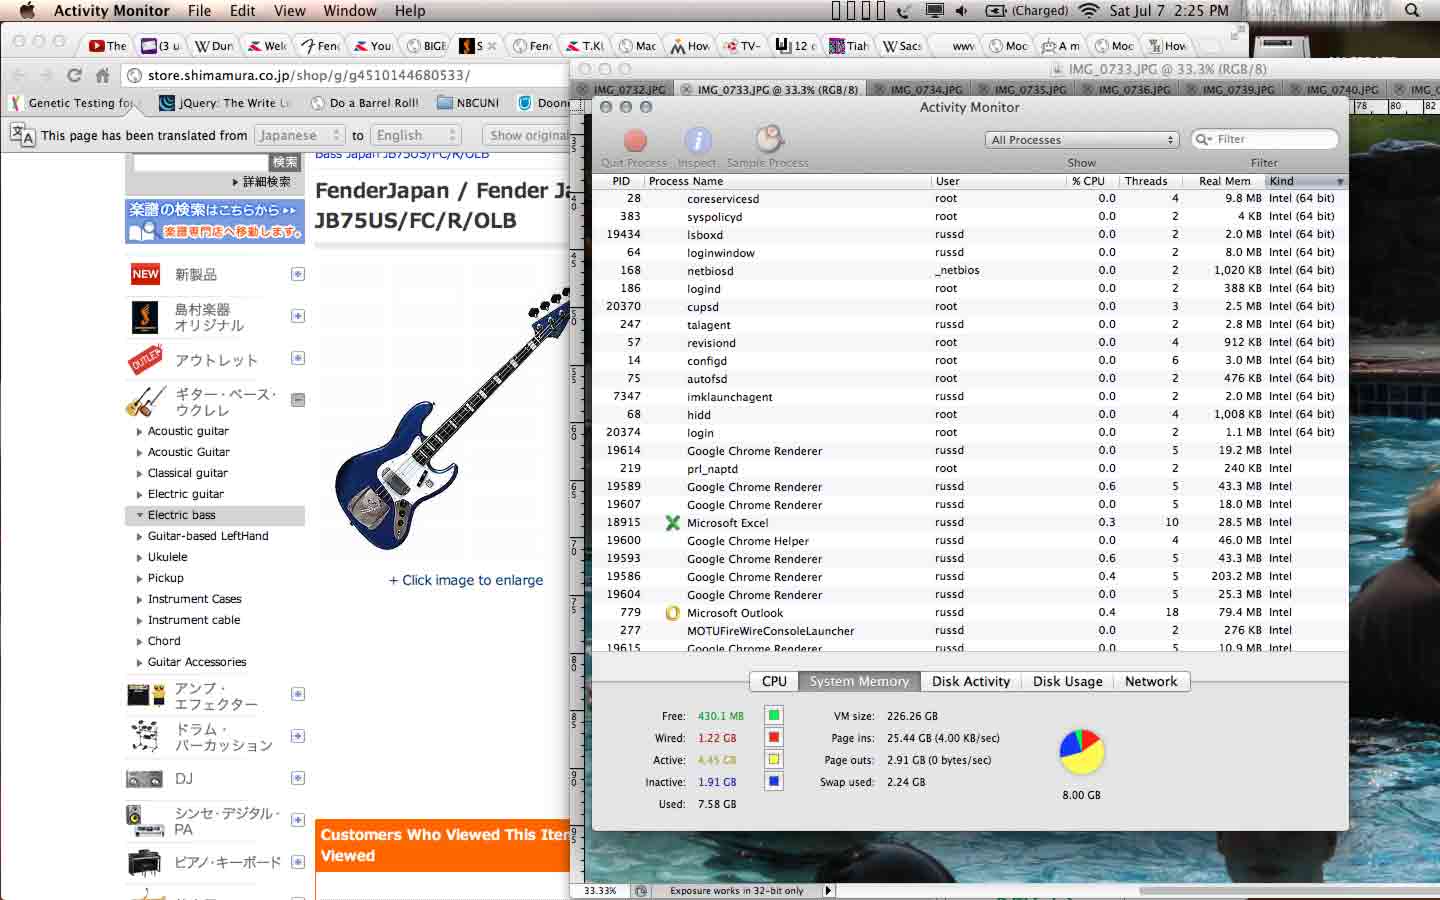1440x900 pixels.
Task: Click the Drums percussion category icon
Action: coord(145,736)
